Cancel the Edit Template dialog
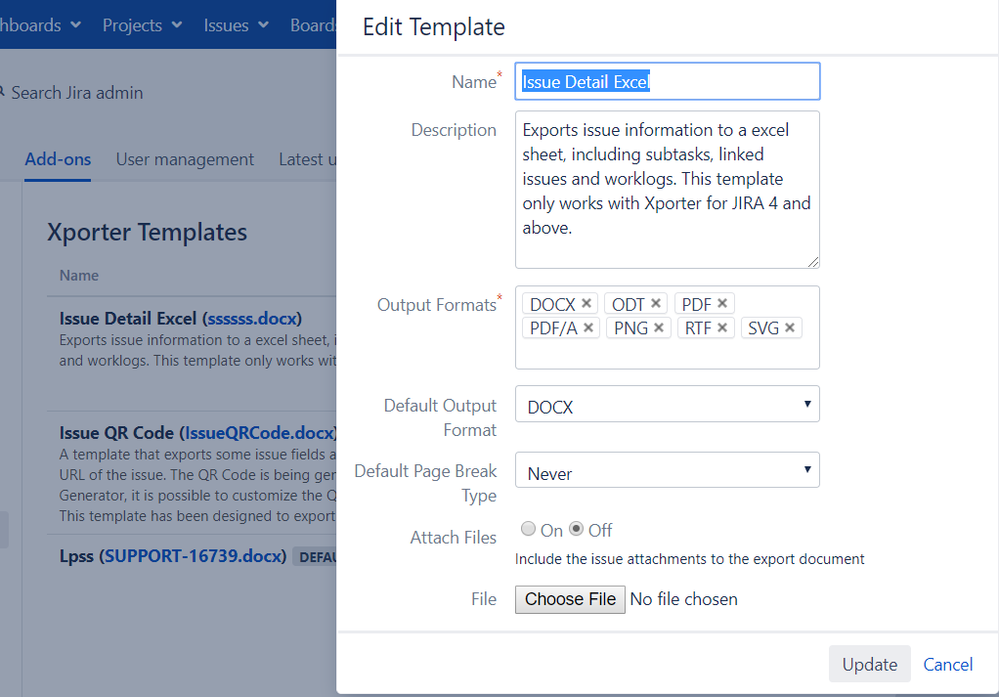Viewport: 999px width, 697px height. click(x=948, y=665)
